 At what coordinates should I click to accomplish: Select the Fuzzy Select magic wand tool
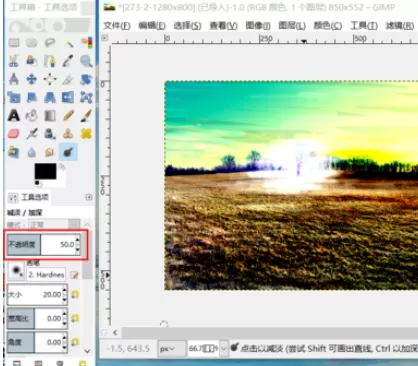point(68,43)
